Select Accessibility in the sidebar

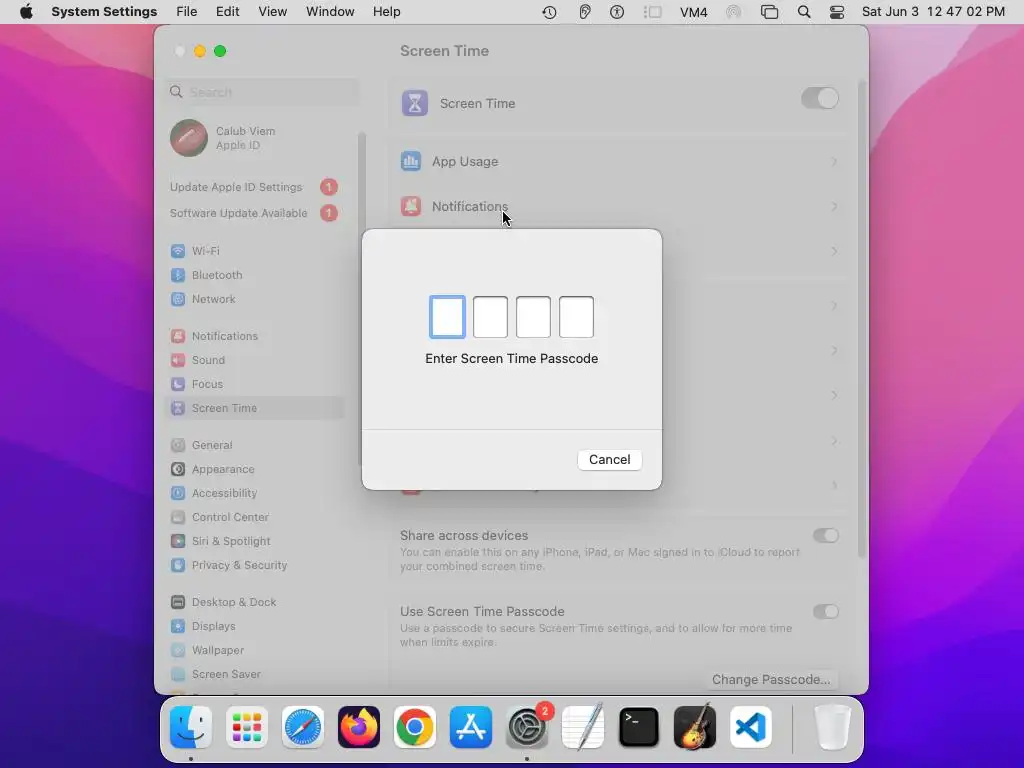point(254,493)
